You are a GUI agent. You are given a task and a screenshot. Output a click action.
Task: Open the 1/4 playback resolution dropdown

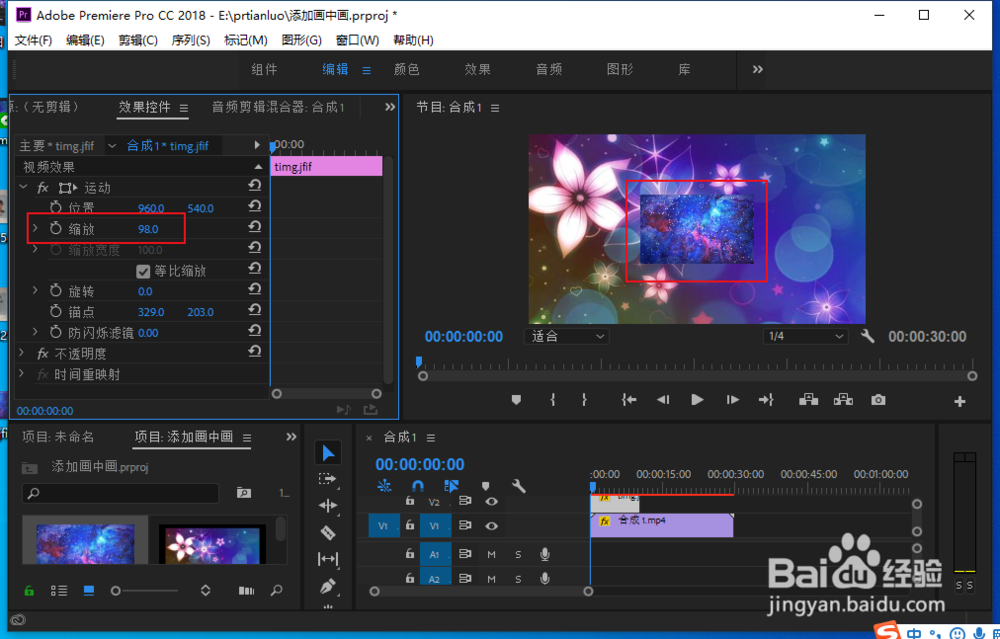pyautogui.click(x=805, y=336)
